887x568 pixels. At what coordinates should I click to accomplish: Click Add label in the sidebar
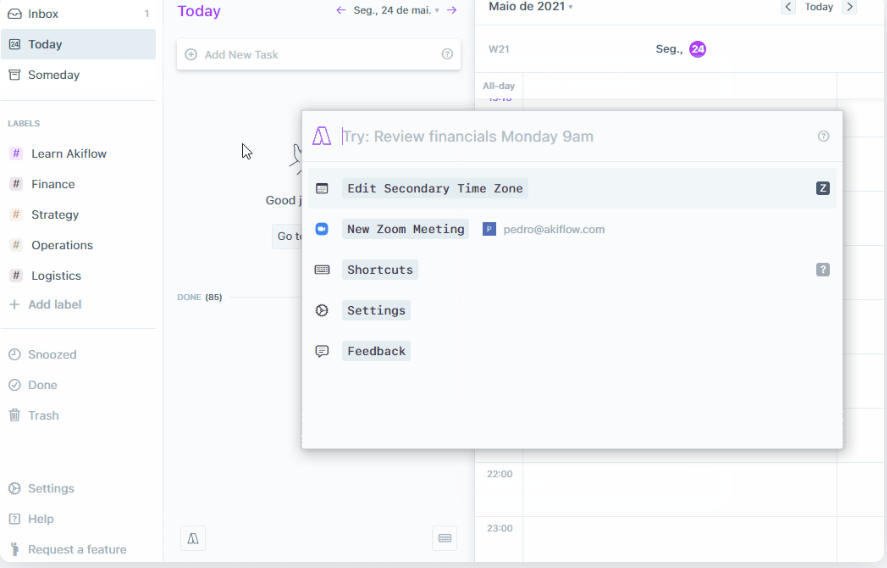coord(54,304)
